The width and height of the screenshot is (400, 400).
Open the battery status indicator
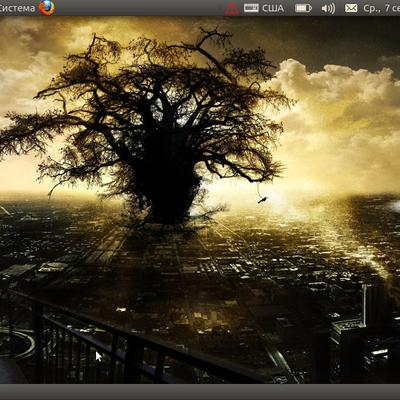coord(303,8)
